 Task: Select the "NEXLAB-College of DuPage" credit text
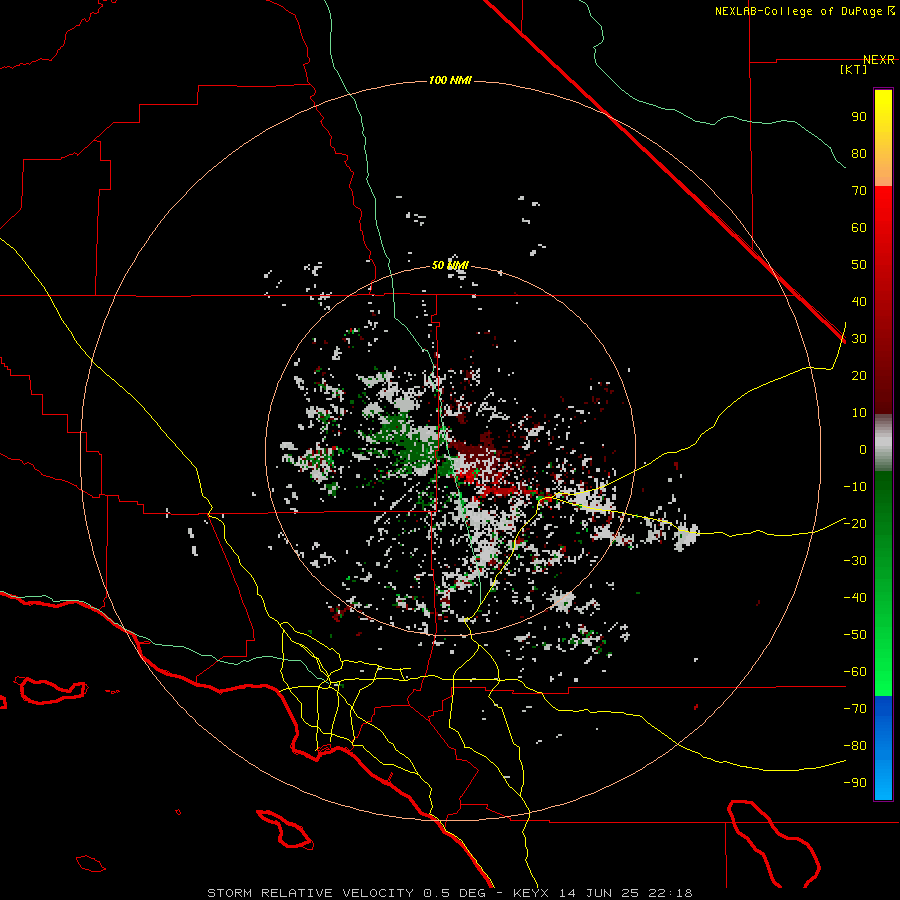pos(800,11)
